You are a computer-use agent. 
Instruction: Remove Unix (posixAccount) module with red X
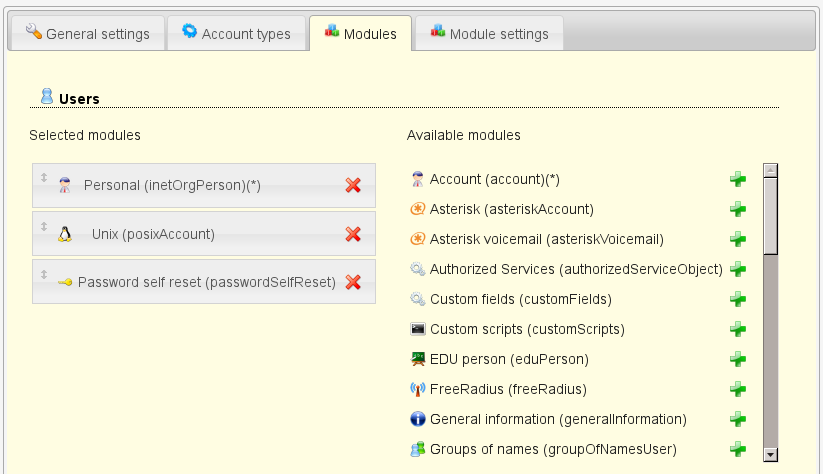(x=352, y=234)
